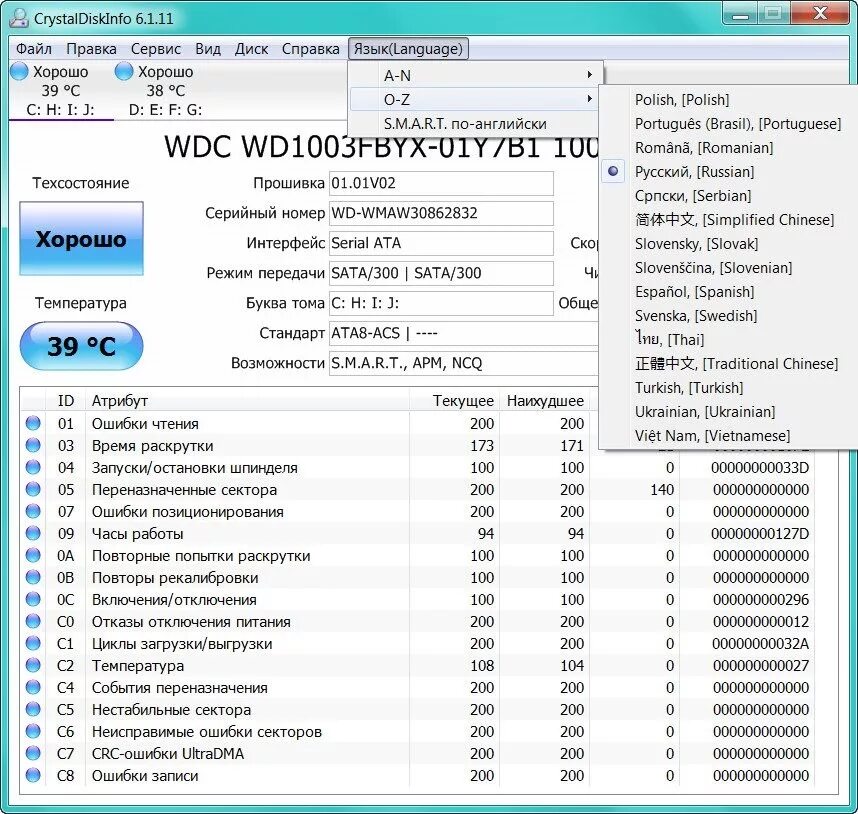Open the Сервис menu
Image resolution: width=858 pixels, height=814 pixels.
(156, 49)
